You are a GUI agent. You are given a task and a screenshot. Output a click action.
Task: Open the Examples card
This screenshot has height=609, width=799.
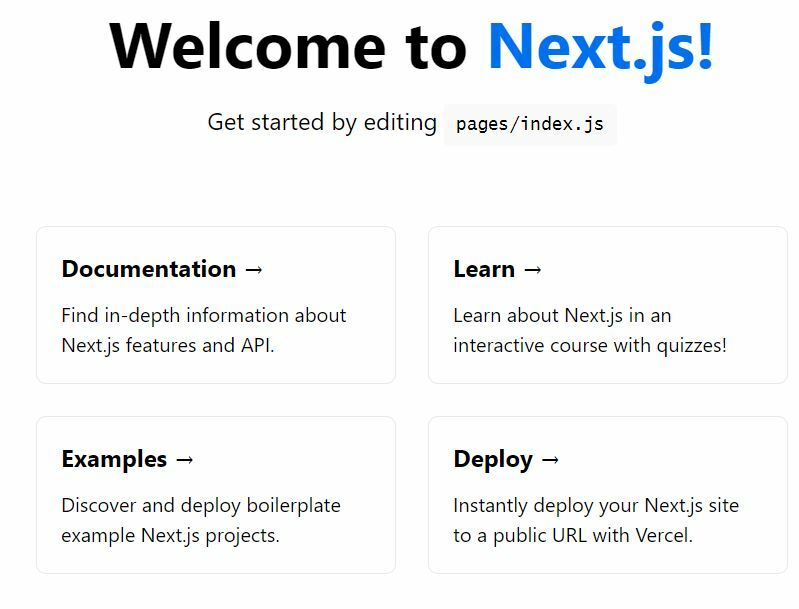coord(216,495)
